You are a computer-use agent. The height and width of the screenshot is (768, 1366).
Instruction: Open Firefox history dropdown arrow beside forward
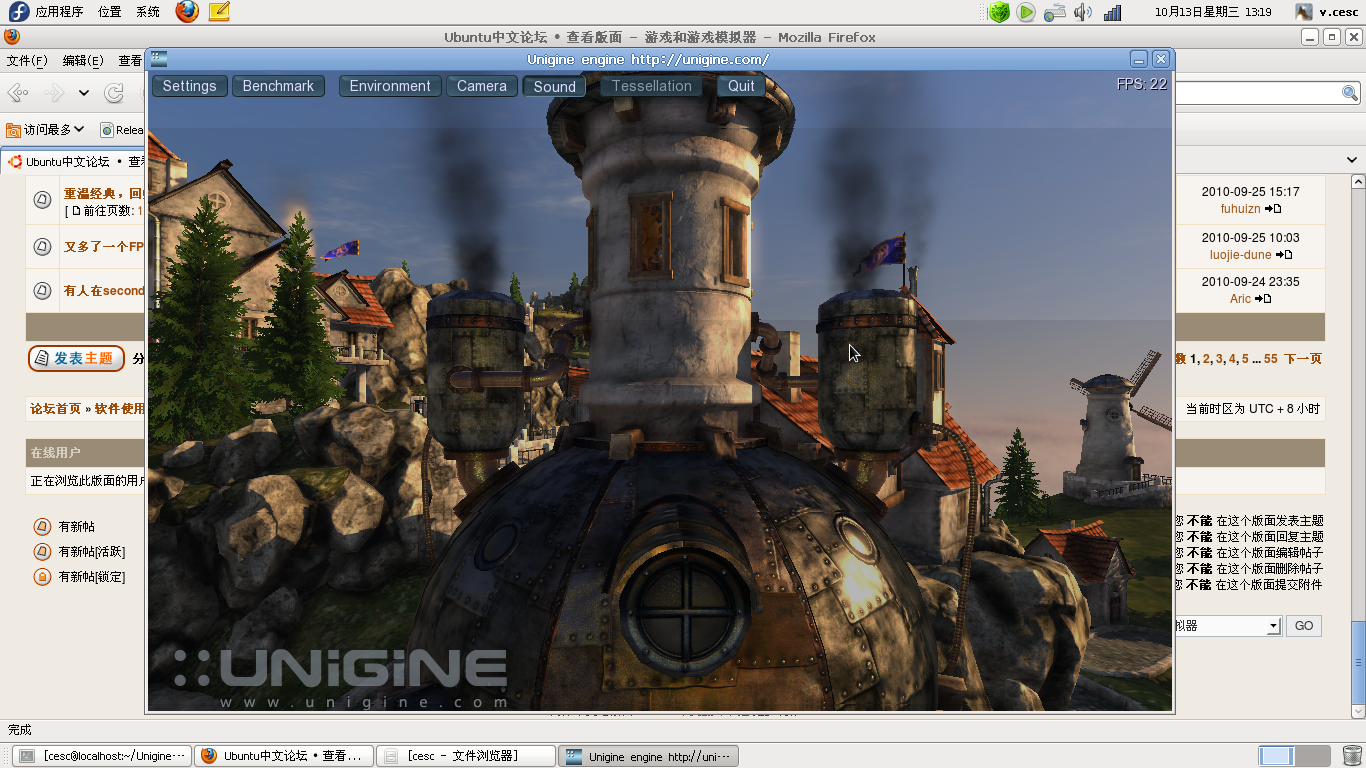(x=84, y=93)
